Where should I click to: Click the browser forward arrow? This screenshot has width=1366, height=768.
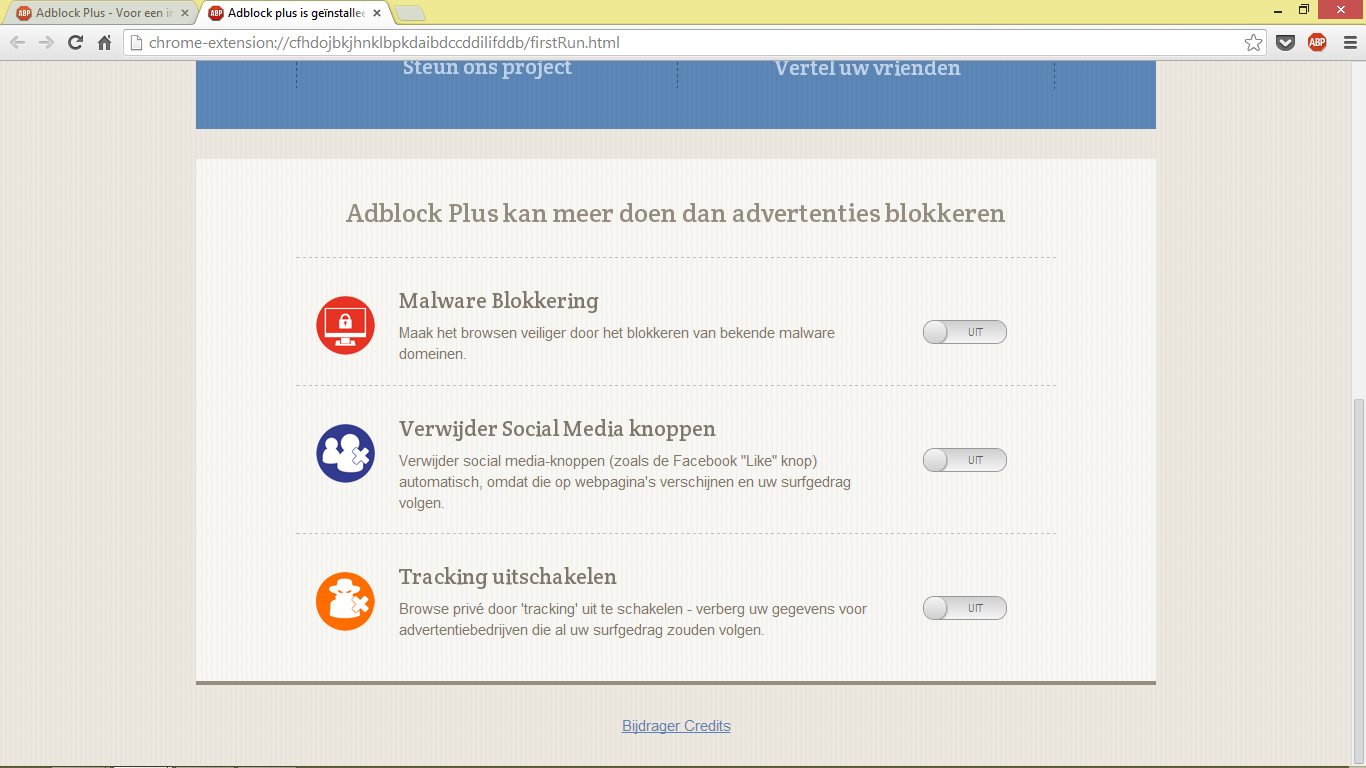[46, 42]
